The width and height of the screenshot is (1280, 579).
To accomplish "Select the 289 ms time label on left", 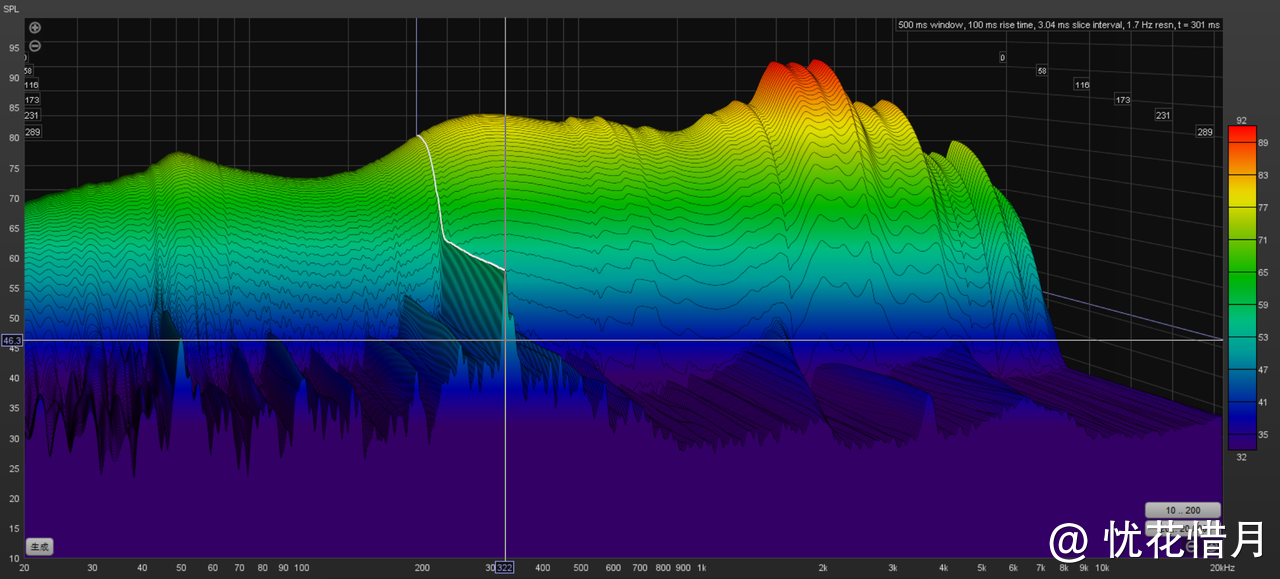I will point(32,132).
